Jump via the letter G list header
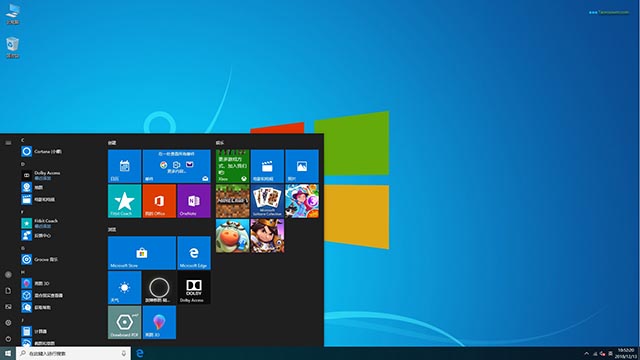The image size is (640, 360). [23, 248]
